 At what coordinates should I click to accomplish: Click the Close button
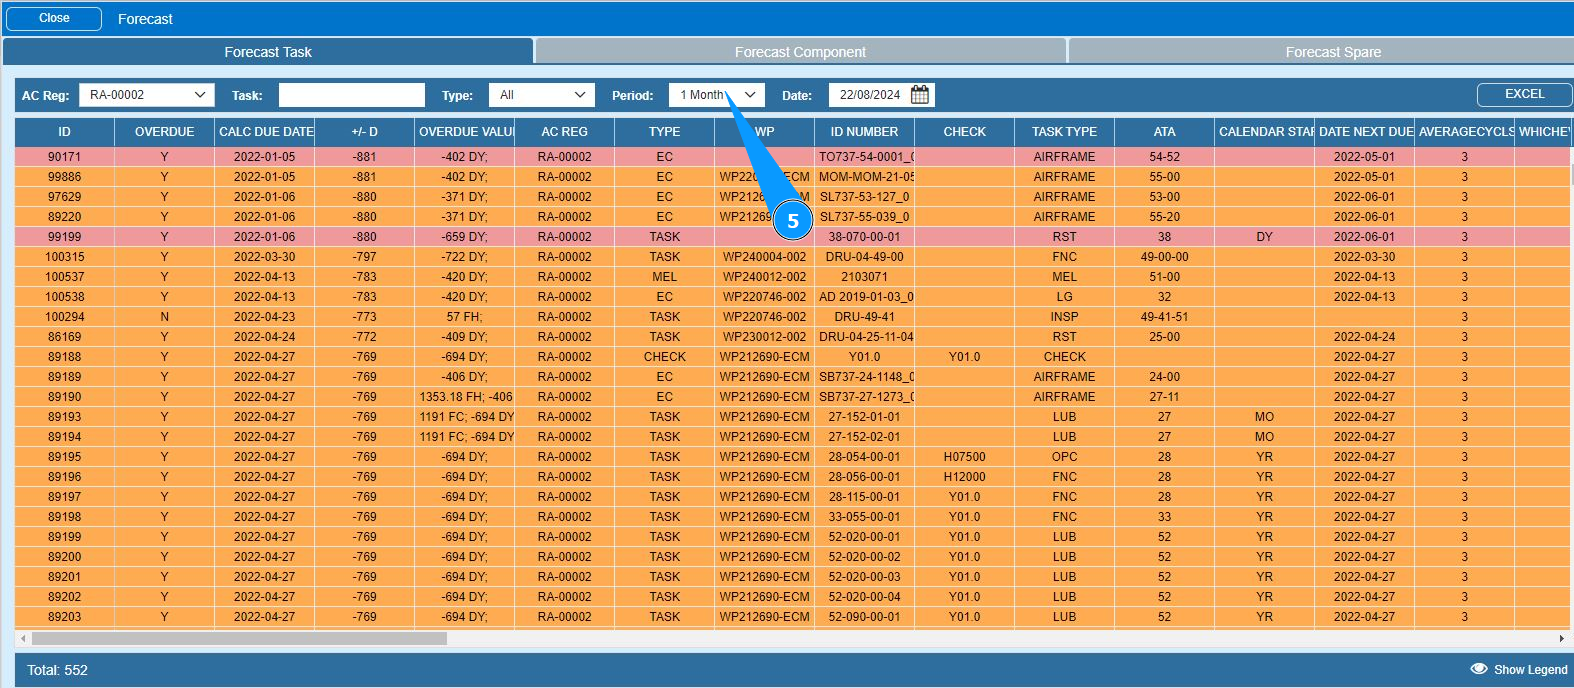point(54,18)
